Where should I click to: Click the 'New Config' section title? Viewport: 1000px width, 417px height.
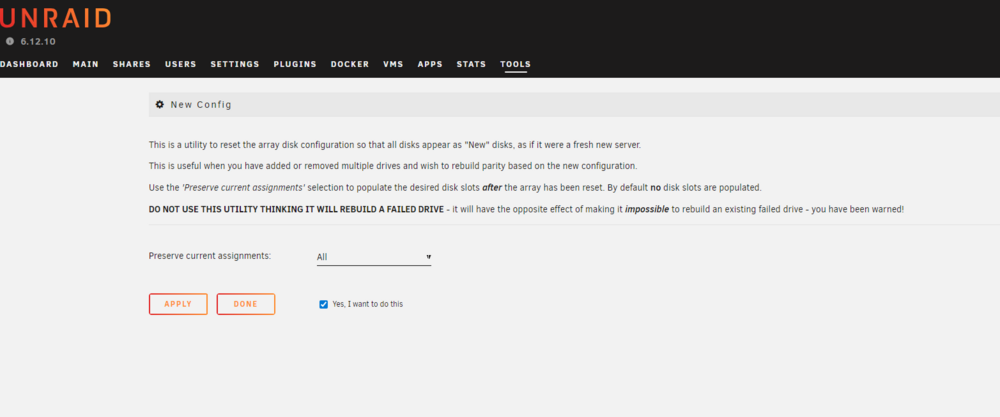[201, 105]
